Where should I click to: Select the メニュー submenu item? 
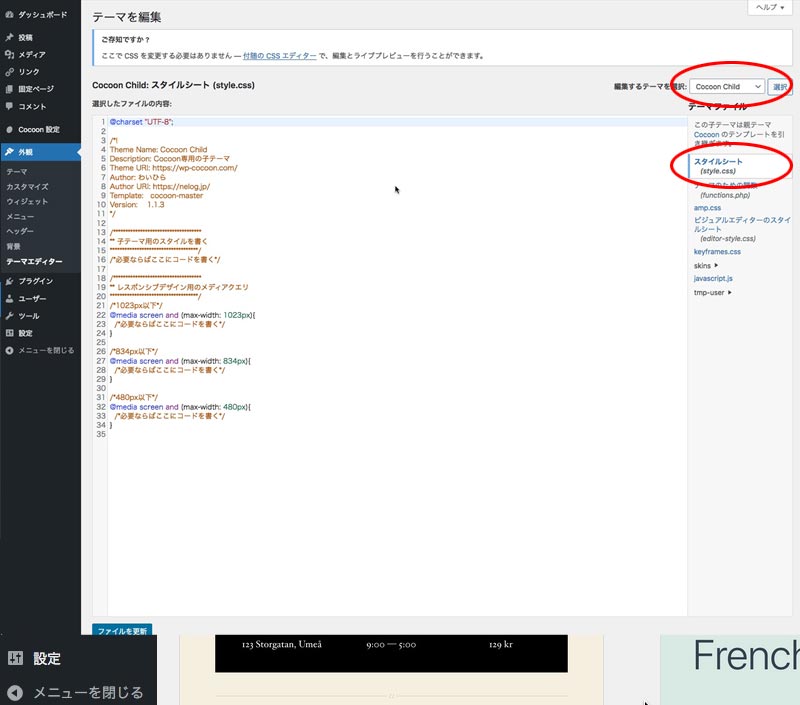coord(20,216)
